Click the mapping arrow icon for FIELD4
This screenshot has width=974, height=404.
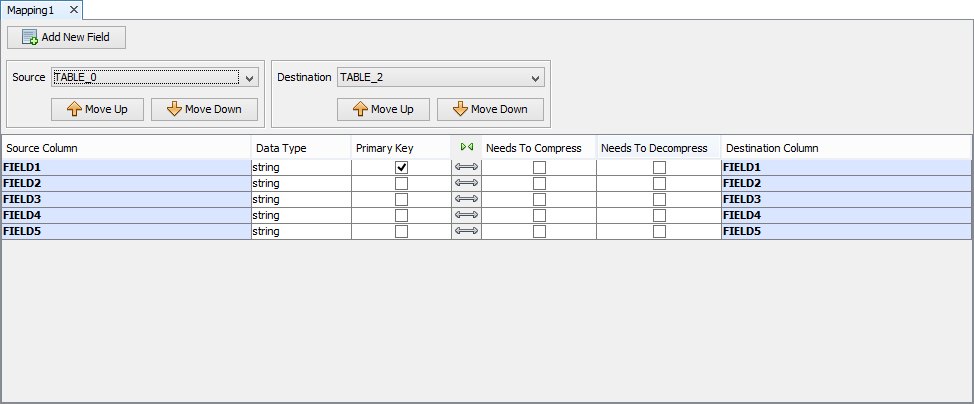point(466,216)
